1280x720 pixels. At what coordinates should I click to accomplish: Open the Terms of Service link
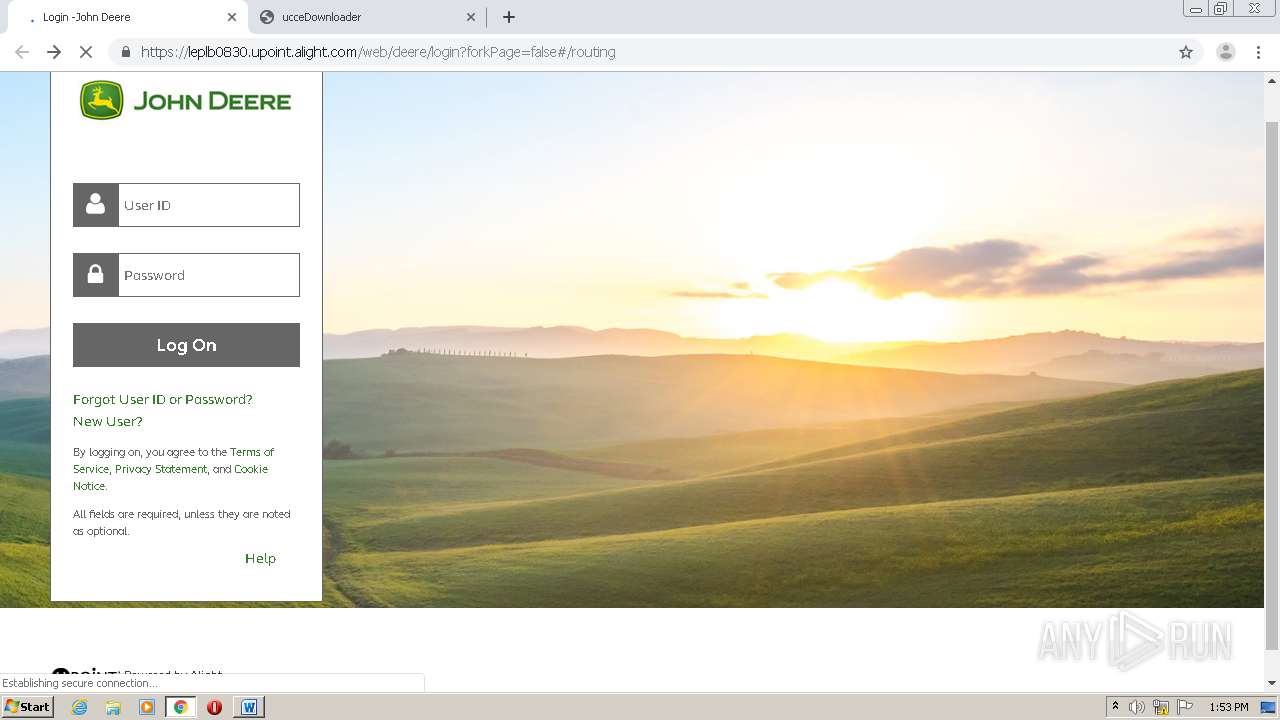coord(252,452)
